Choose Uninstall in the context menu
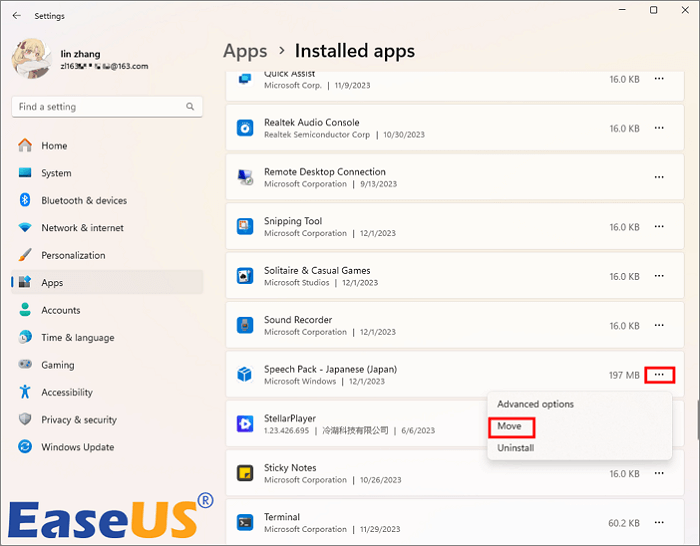This screenshot has width=700, height=546. (579, 448)
